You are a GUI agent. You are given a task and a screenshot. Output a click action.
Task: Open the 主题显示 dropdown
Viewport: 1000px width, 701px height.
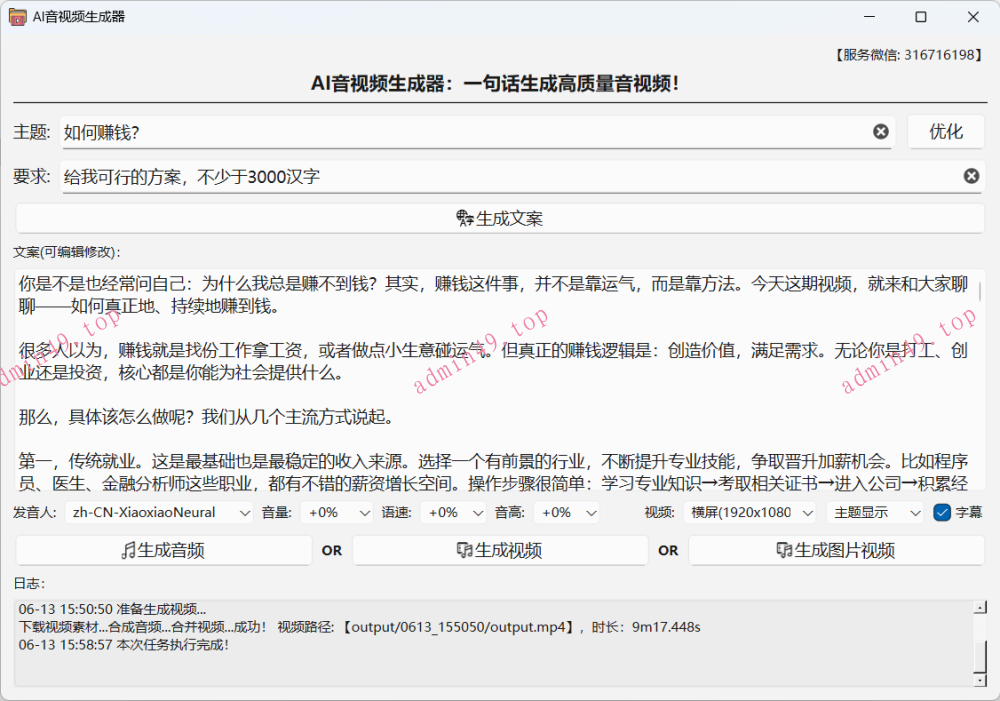[875, 513]
